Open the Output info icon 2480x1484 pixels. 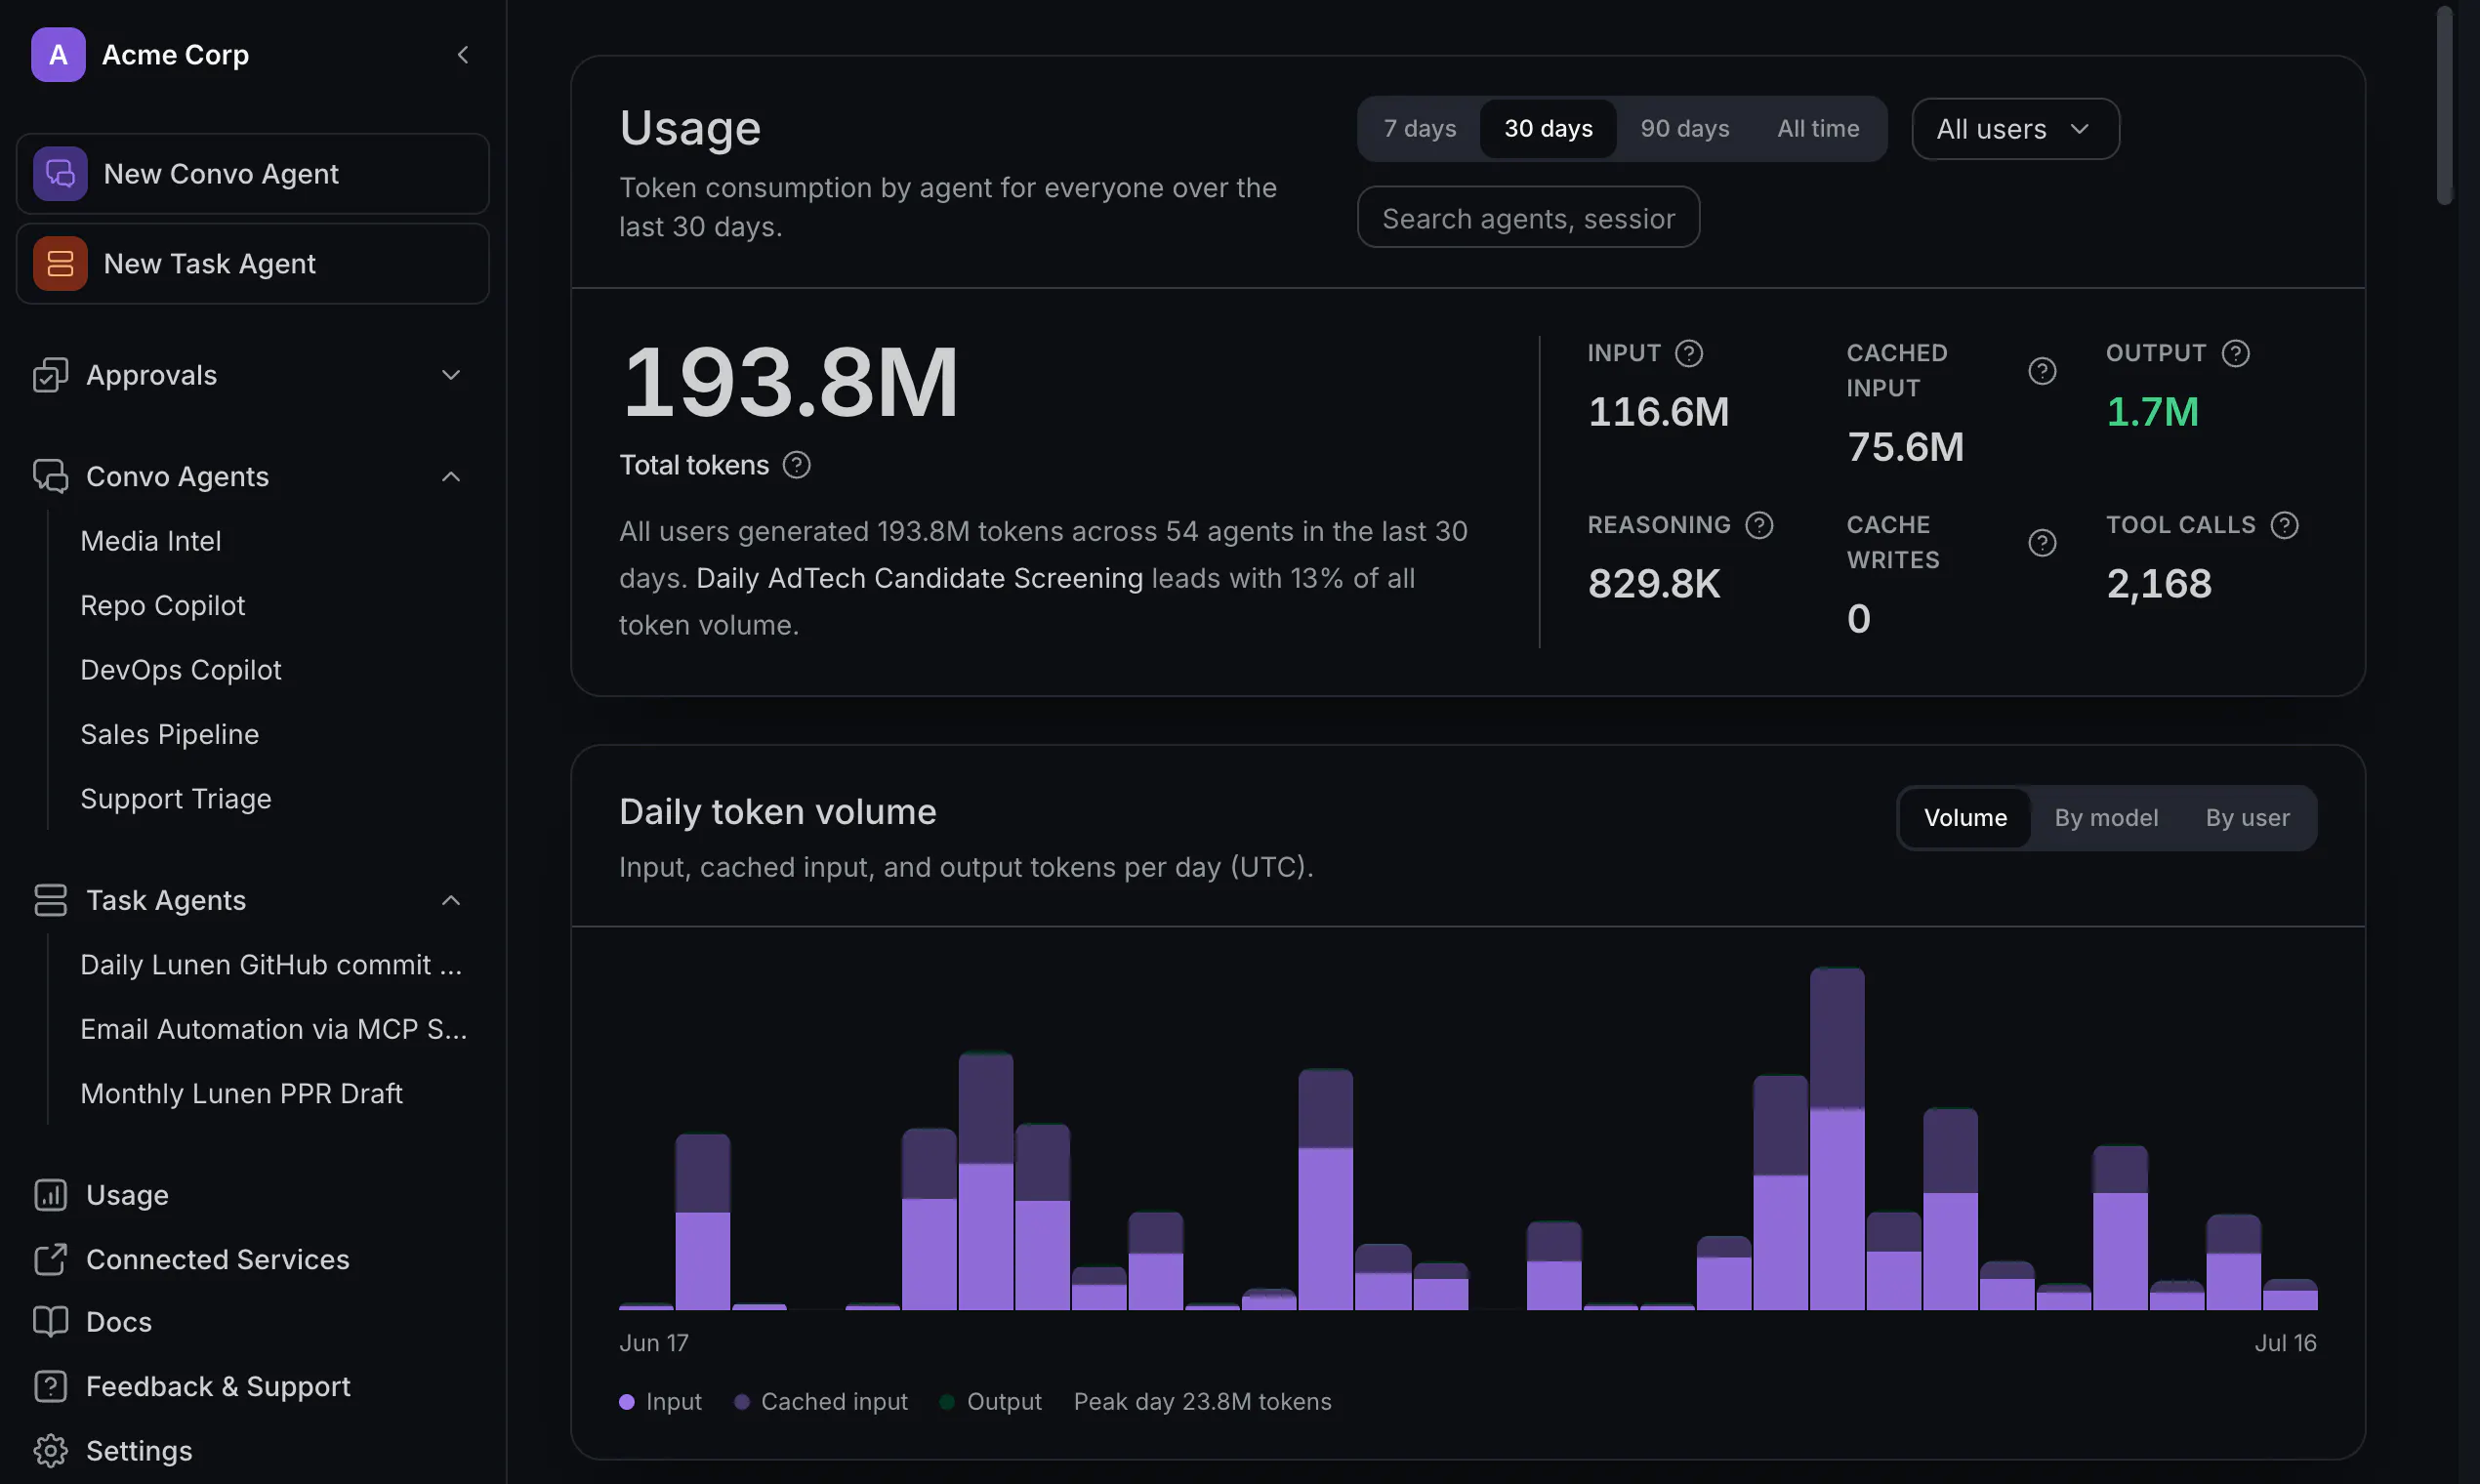click(2236, 353)
